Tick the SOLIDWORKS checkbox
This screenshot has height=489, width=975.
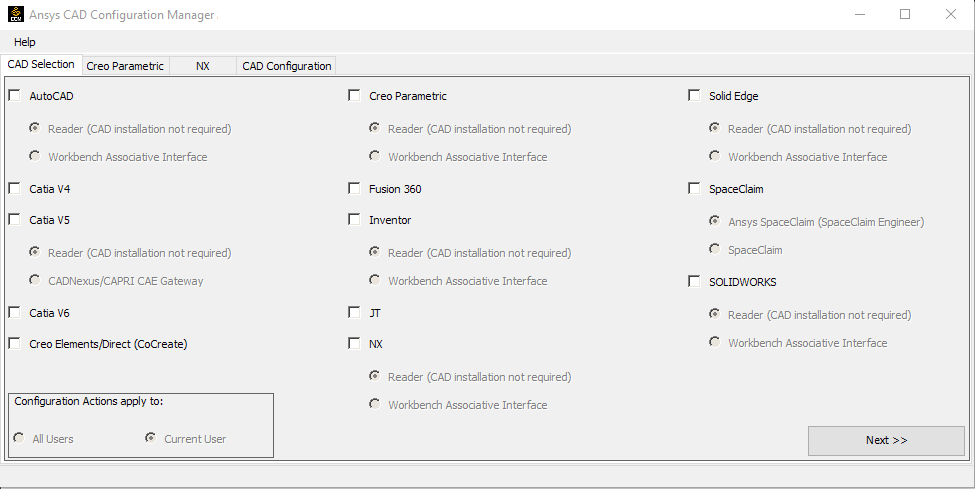click(695, 282)
